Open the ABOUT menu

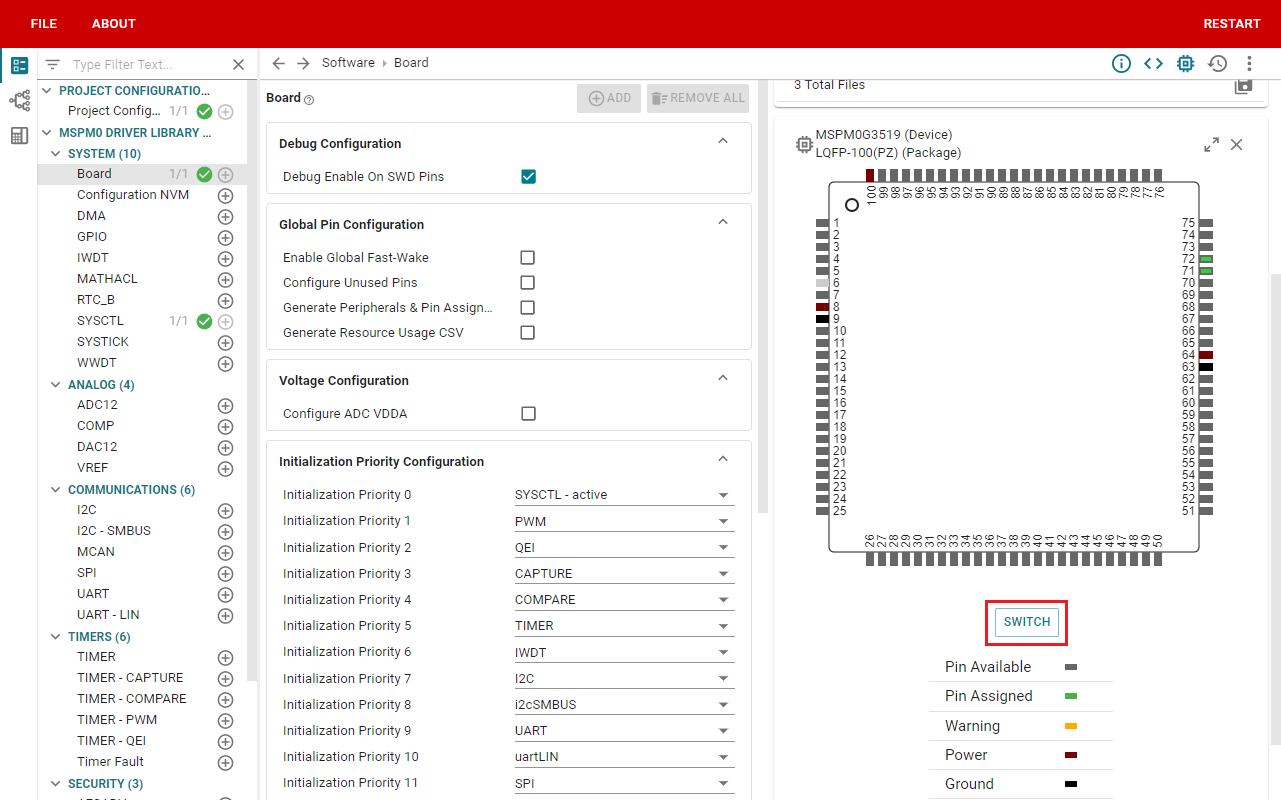coord(114,23)
